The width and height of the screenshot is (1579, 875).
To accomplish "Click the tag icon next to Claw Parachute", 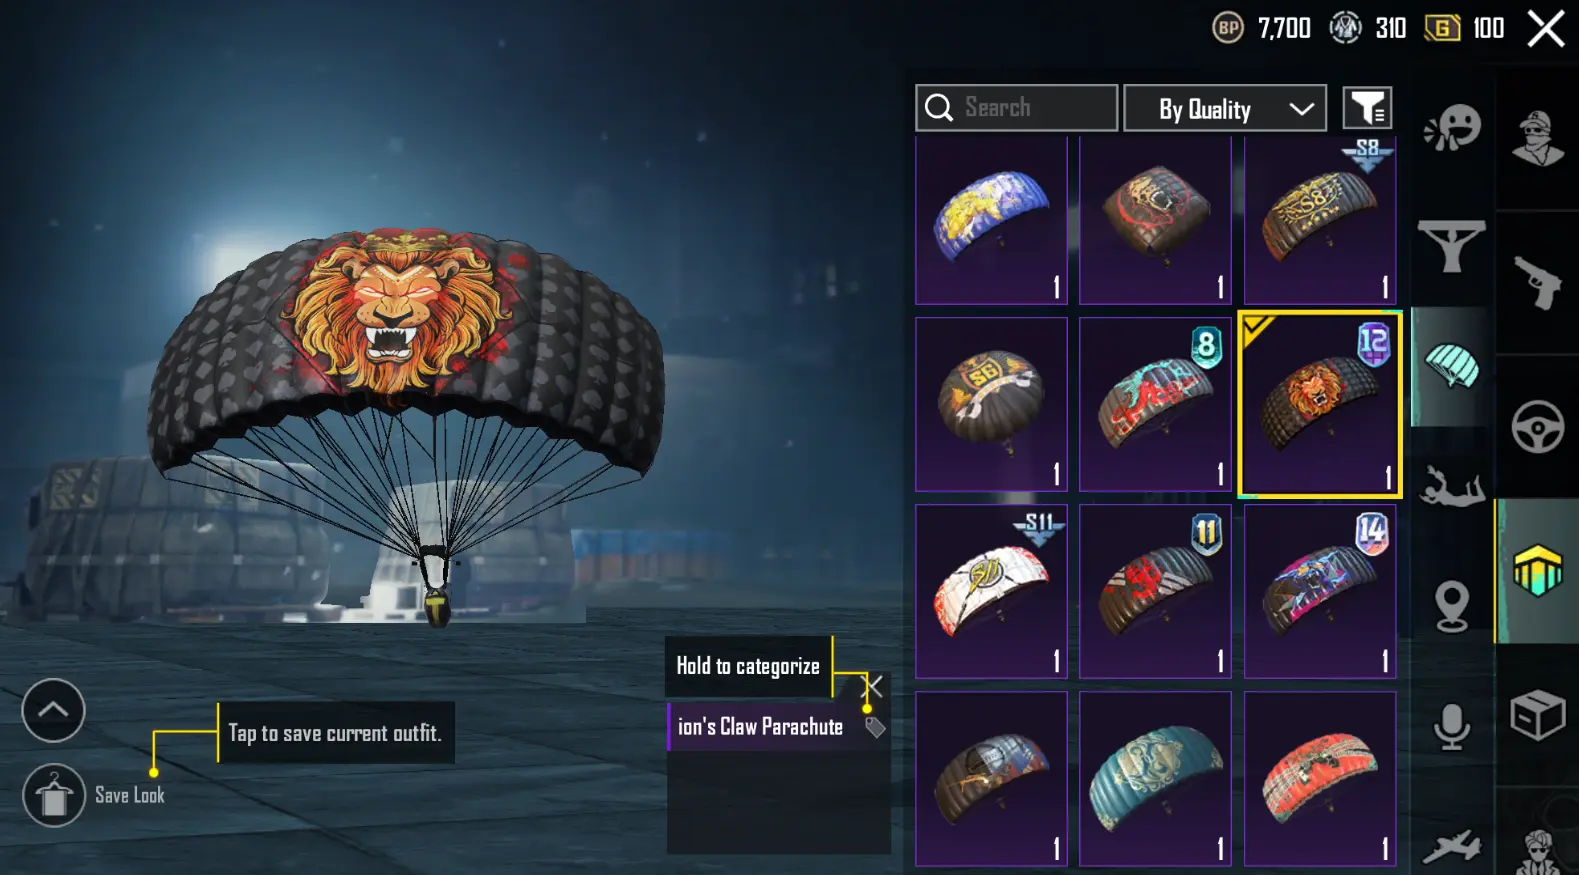I will coord(875,727).
